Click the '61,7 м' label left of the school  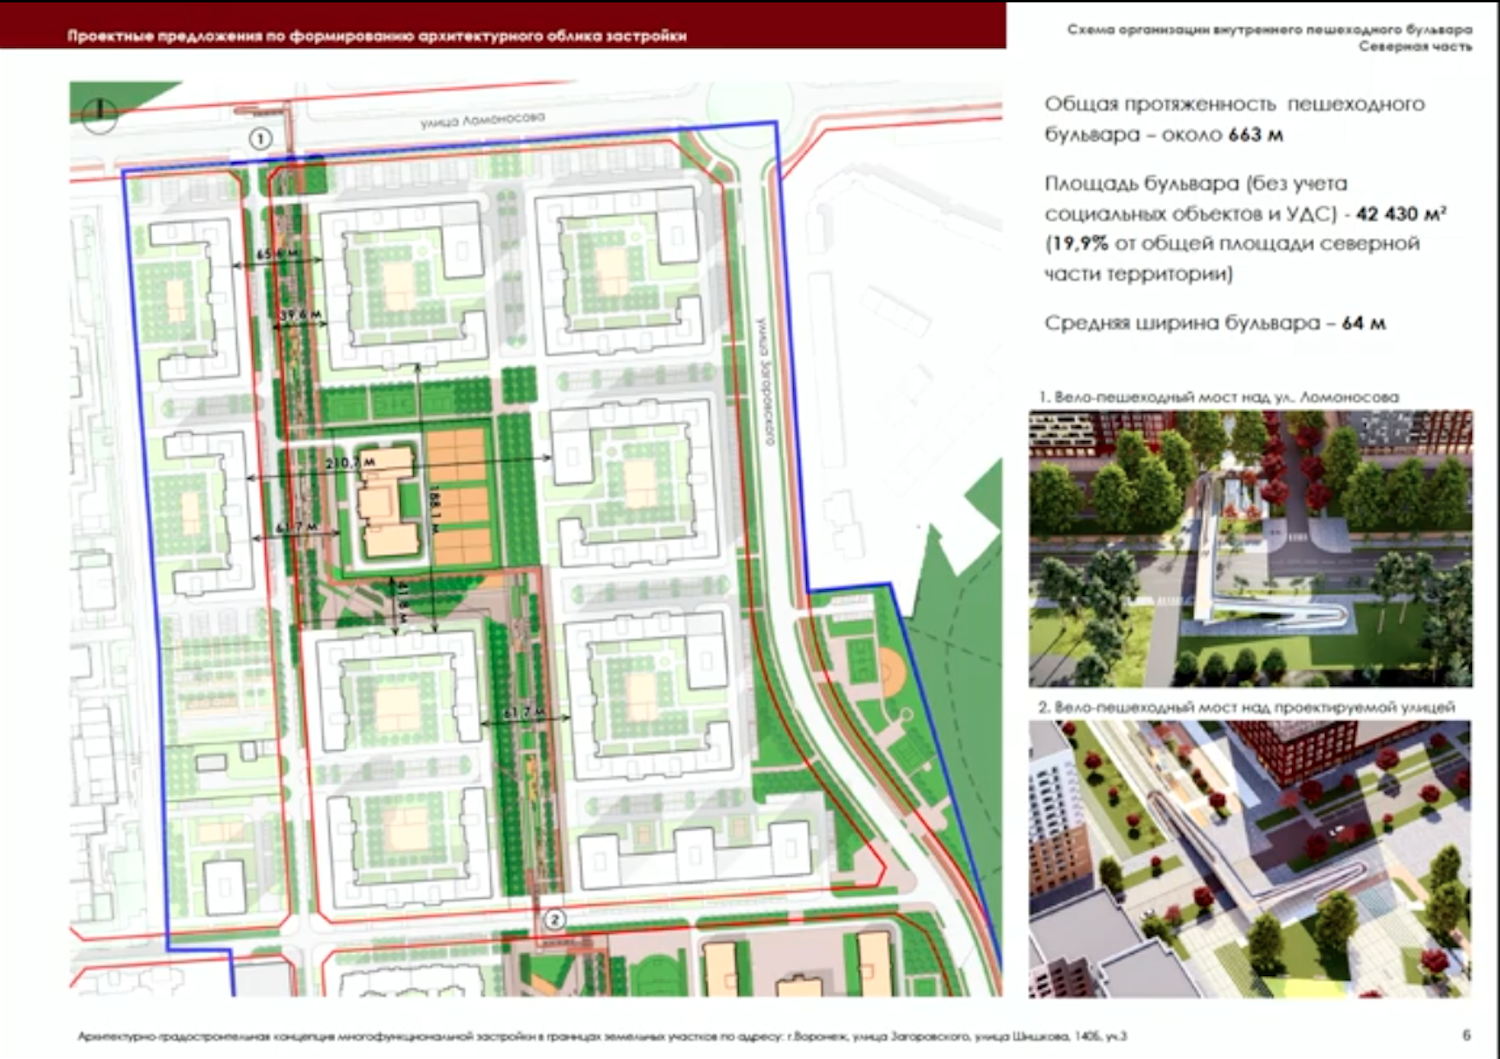297,526
